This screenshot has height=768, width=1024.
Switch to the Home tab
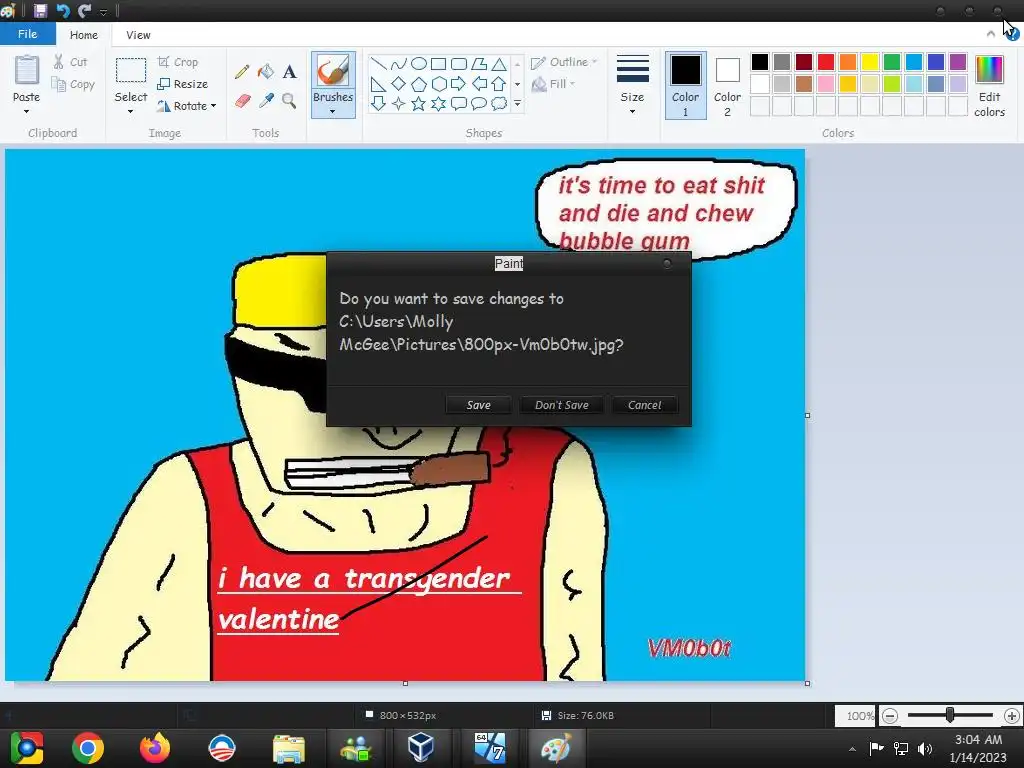84,35
